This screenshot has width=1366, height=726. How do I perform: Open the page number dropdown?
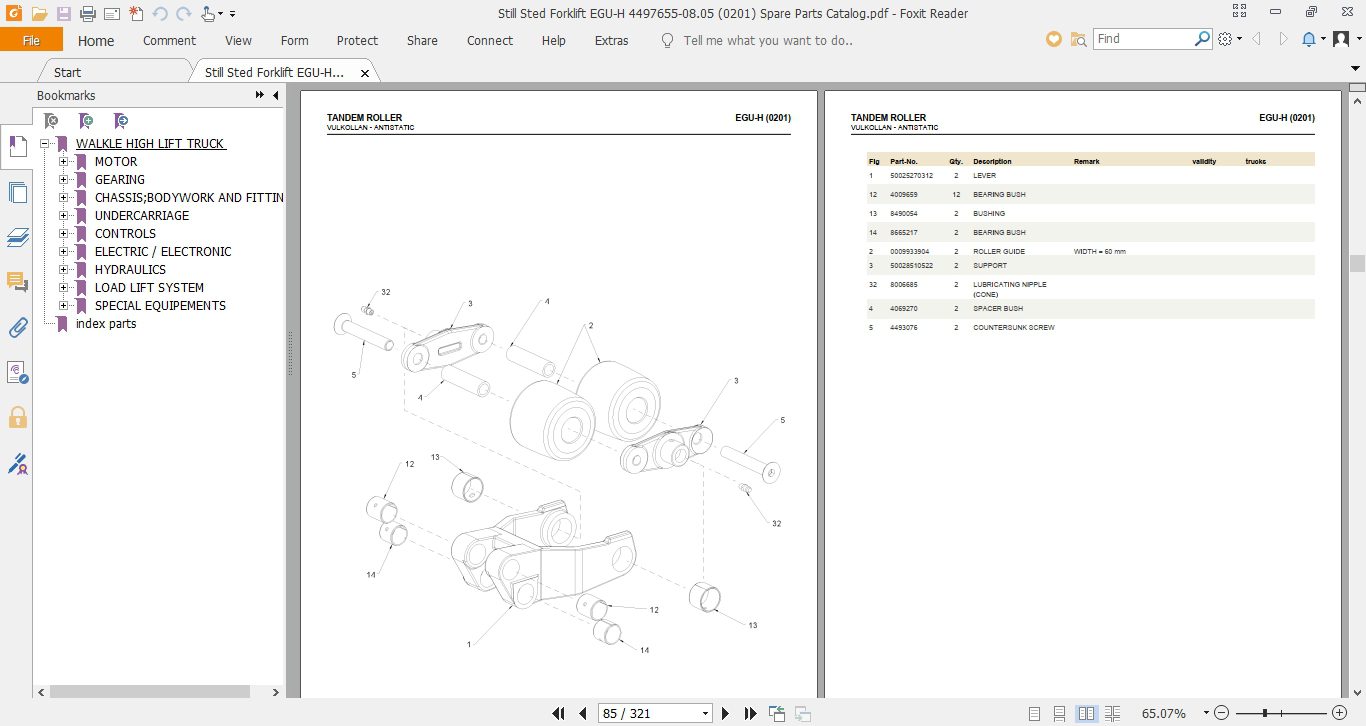point(706,714)
